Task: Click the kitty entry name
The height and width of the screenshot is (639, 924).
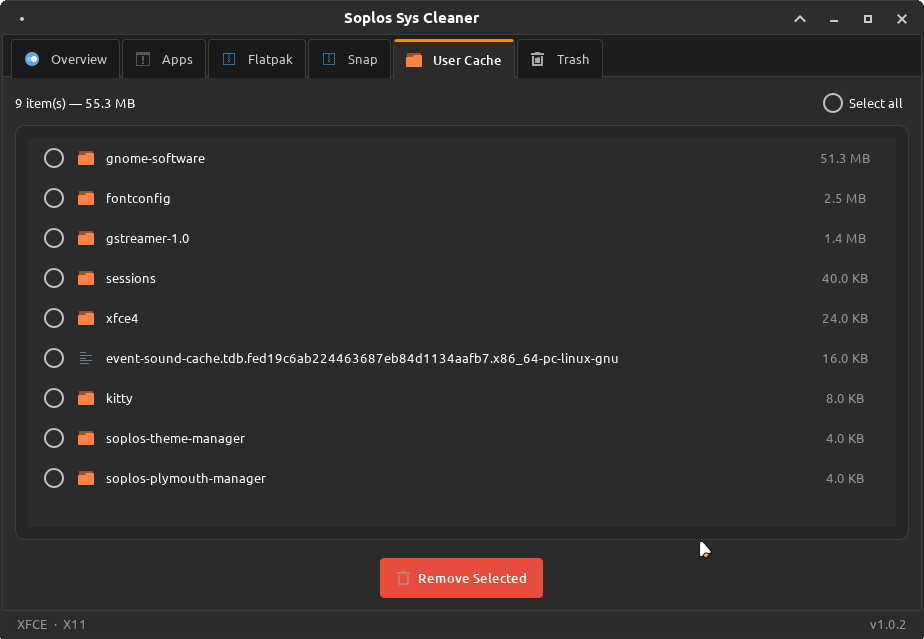Action: click(x=119, y=399)
